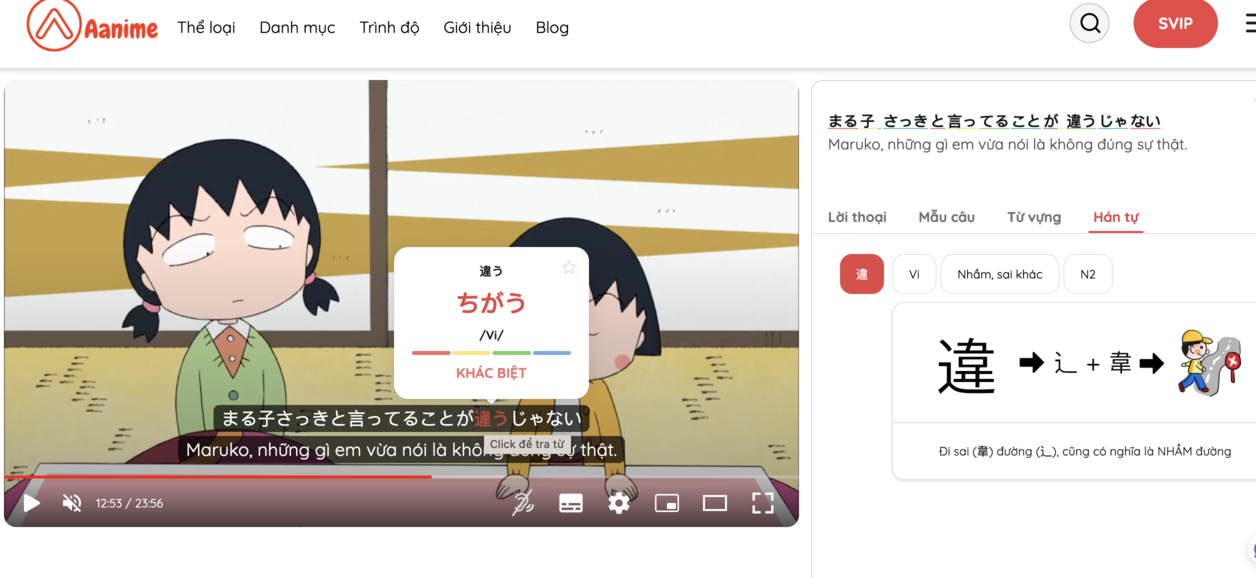Screen dimensions: 1256x578
Task: Toggle the crossed-out ear listening icon
Action: (x=522, y=503)
